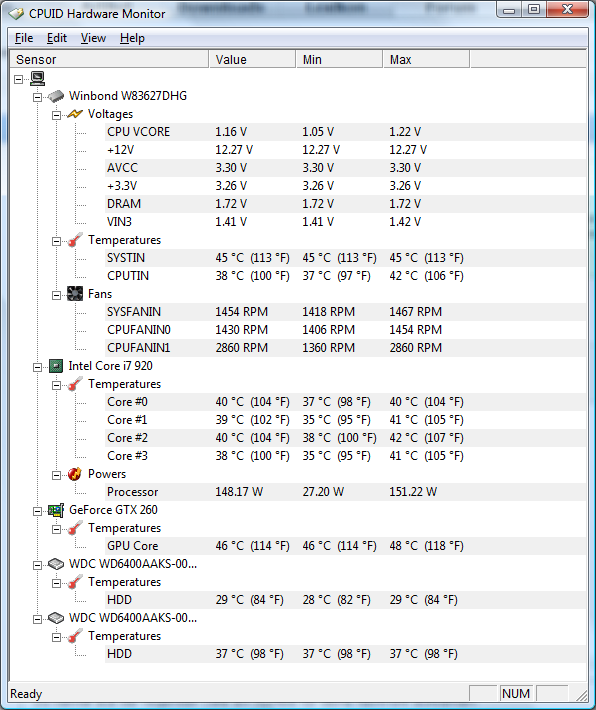Select the CPU VCORE voltage row
596x710 pixels.
[345, 132]
